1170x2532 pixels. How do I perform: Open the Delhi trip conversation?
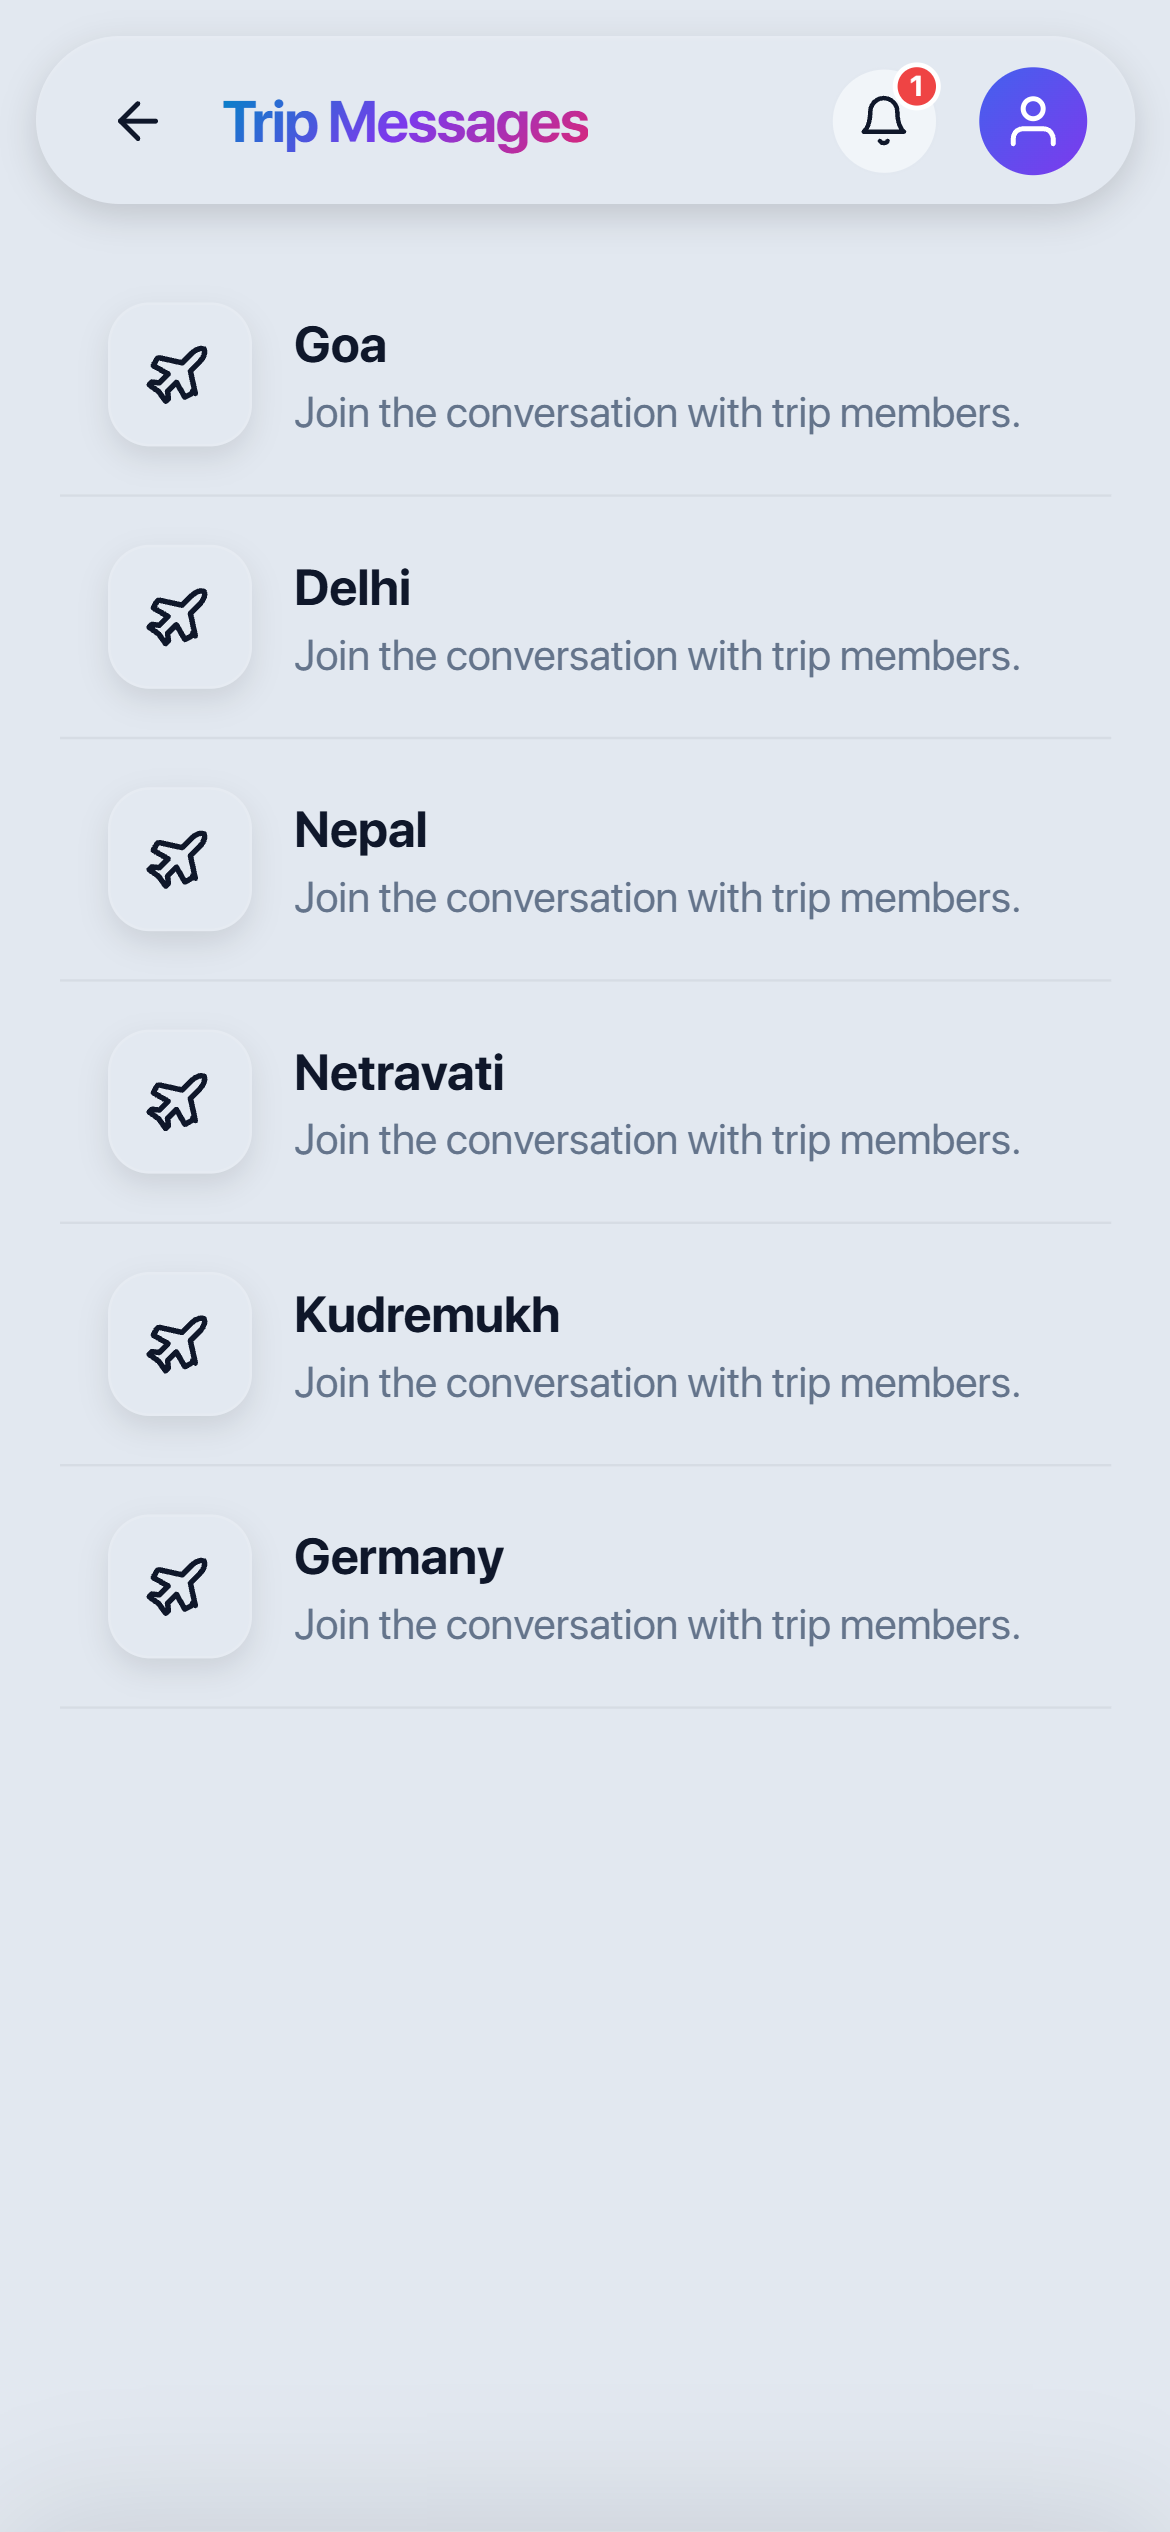coord(585,618)
